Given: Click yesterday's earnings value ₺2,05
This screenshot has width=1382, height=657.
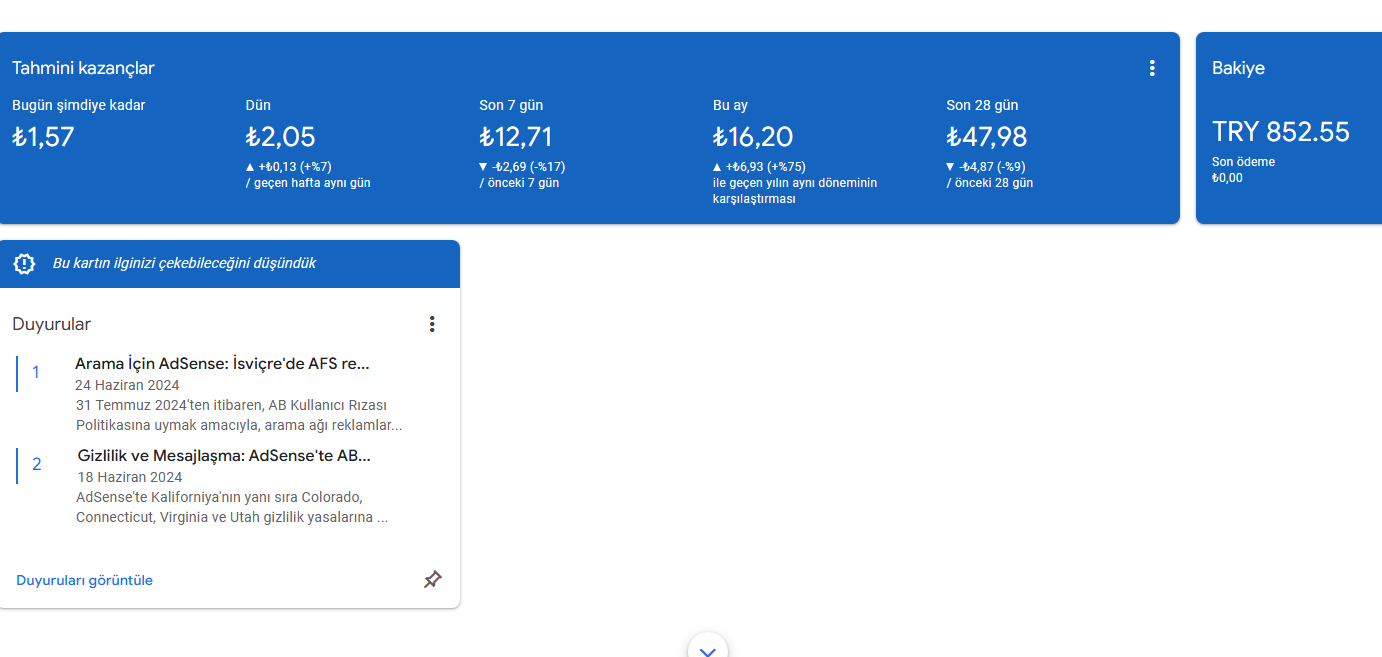Looking at the screenshot, I should pos(280,137).
